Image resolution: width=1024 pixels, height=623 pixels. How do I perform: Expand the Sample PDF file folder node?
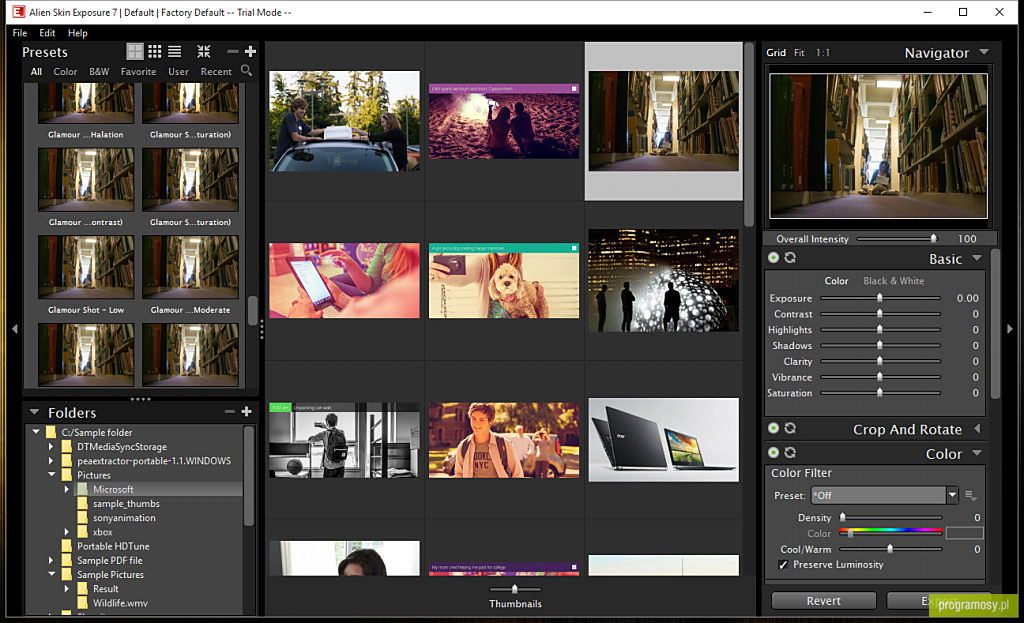[52, 560]
